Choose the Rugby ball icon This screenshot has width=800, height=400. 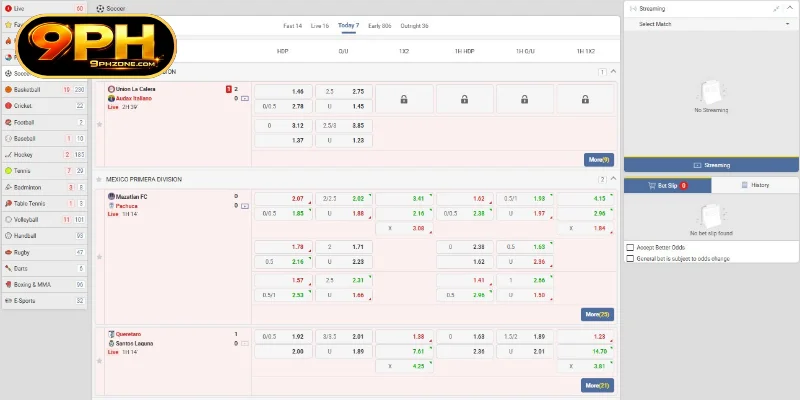[x=8, y=253]
